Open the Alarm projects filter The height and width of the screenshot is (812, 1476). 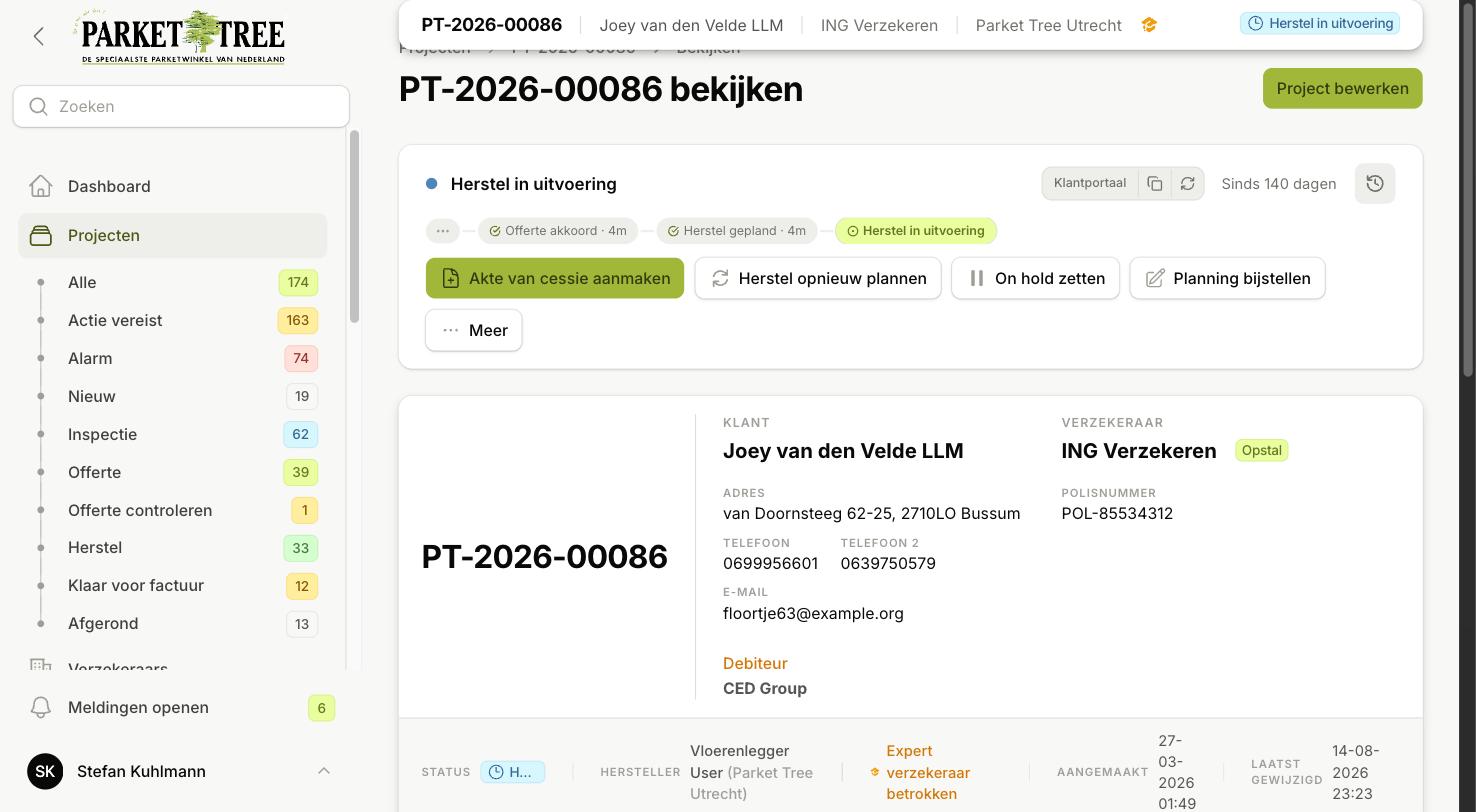(x=172, y=358)
